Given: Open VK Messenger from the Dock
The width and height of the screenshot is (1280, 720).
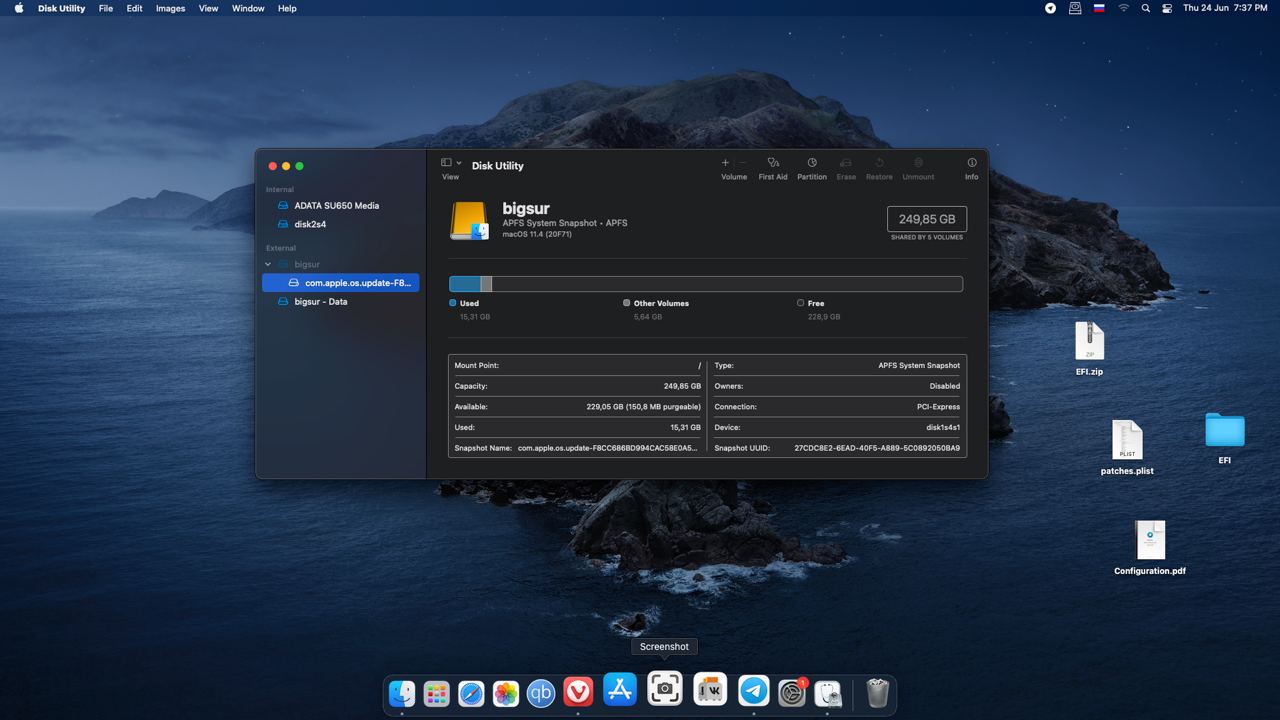Looking at the screenshot, I should [x=710, y=689].
